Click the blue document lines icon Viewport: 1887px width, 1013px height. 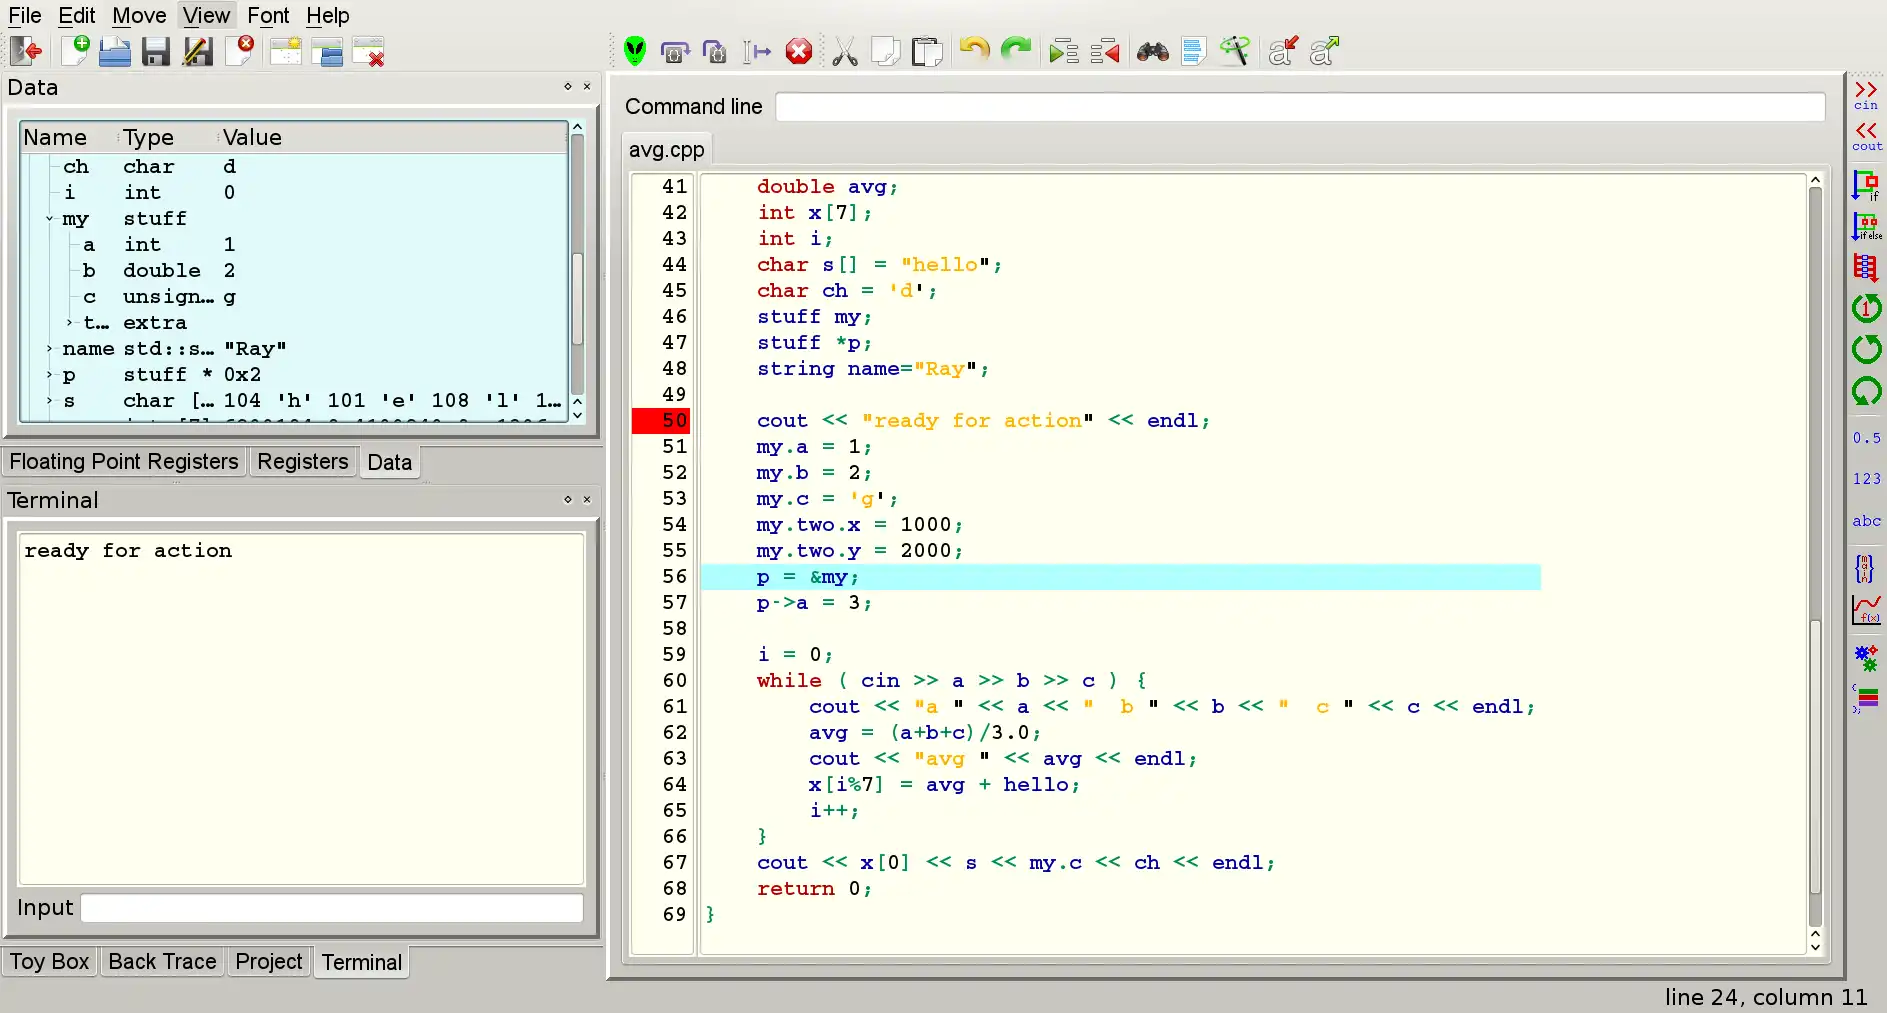[x=1193, y=51]
